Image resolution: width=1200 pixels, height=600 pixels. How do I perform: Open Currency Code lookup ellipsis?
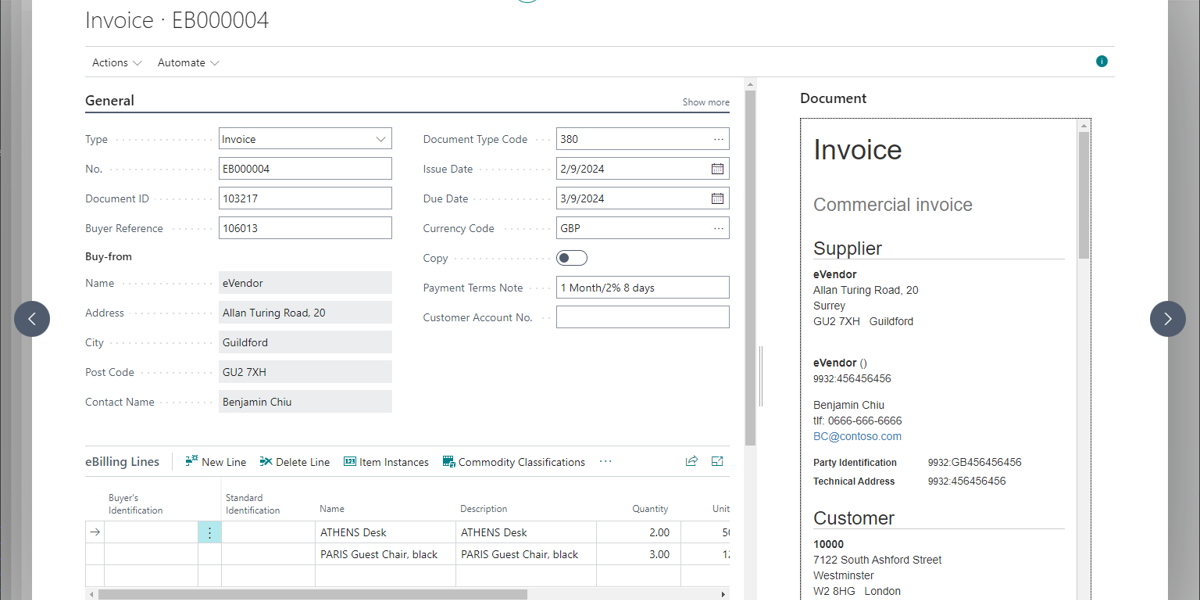click(718, 229)
